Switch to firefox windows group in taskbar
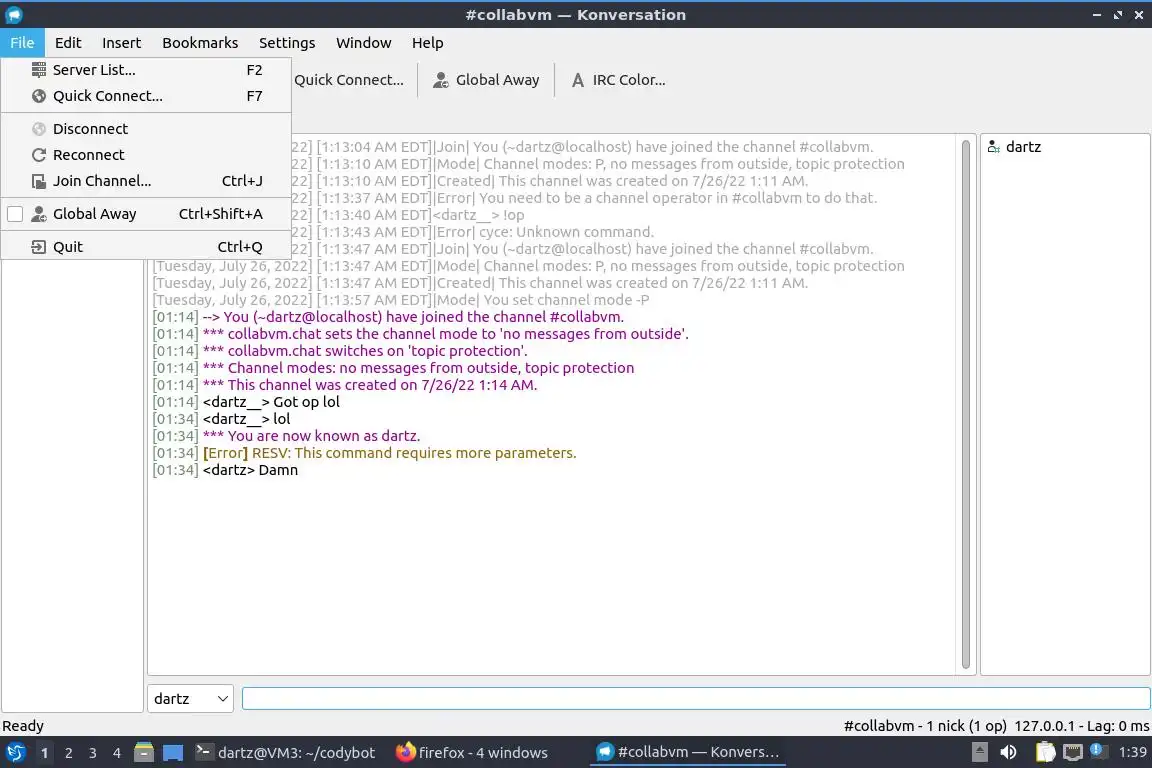Image resolution: width=1152 pixels, height=768 pixels. click(472, 753)
